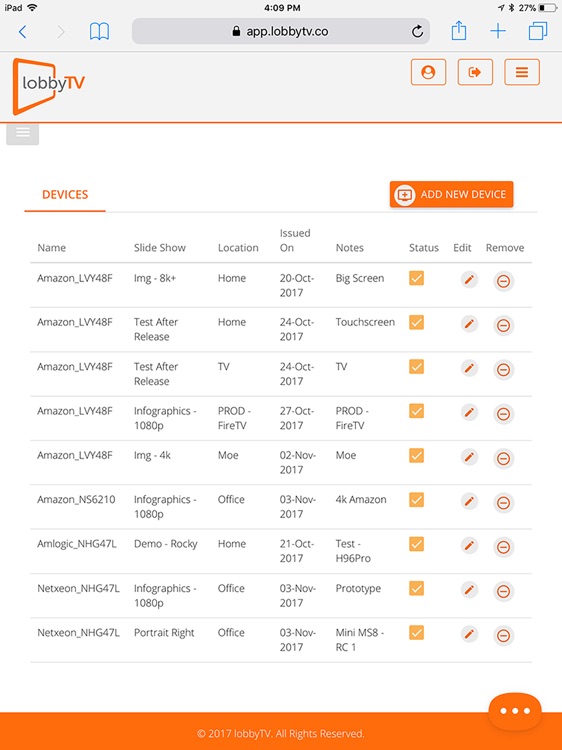562x750 pixels.
Task: Edit the Demo - Rocky device
Action: pos(469,545)
